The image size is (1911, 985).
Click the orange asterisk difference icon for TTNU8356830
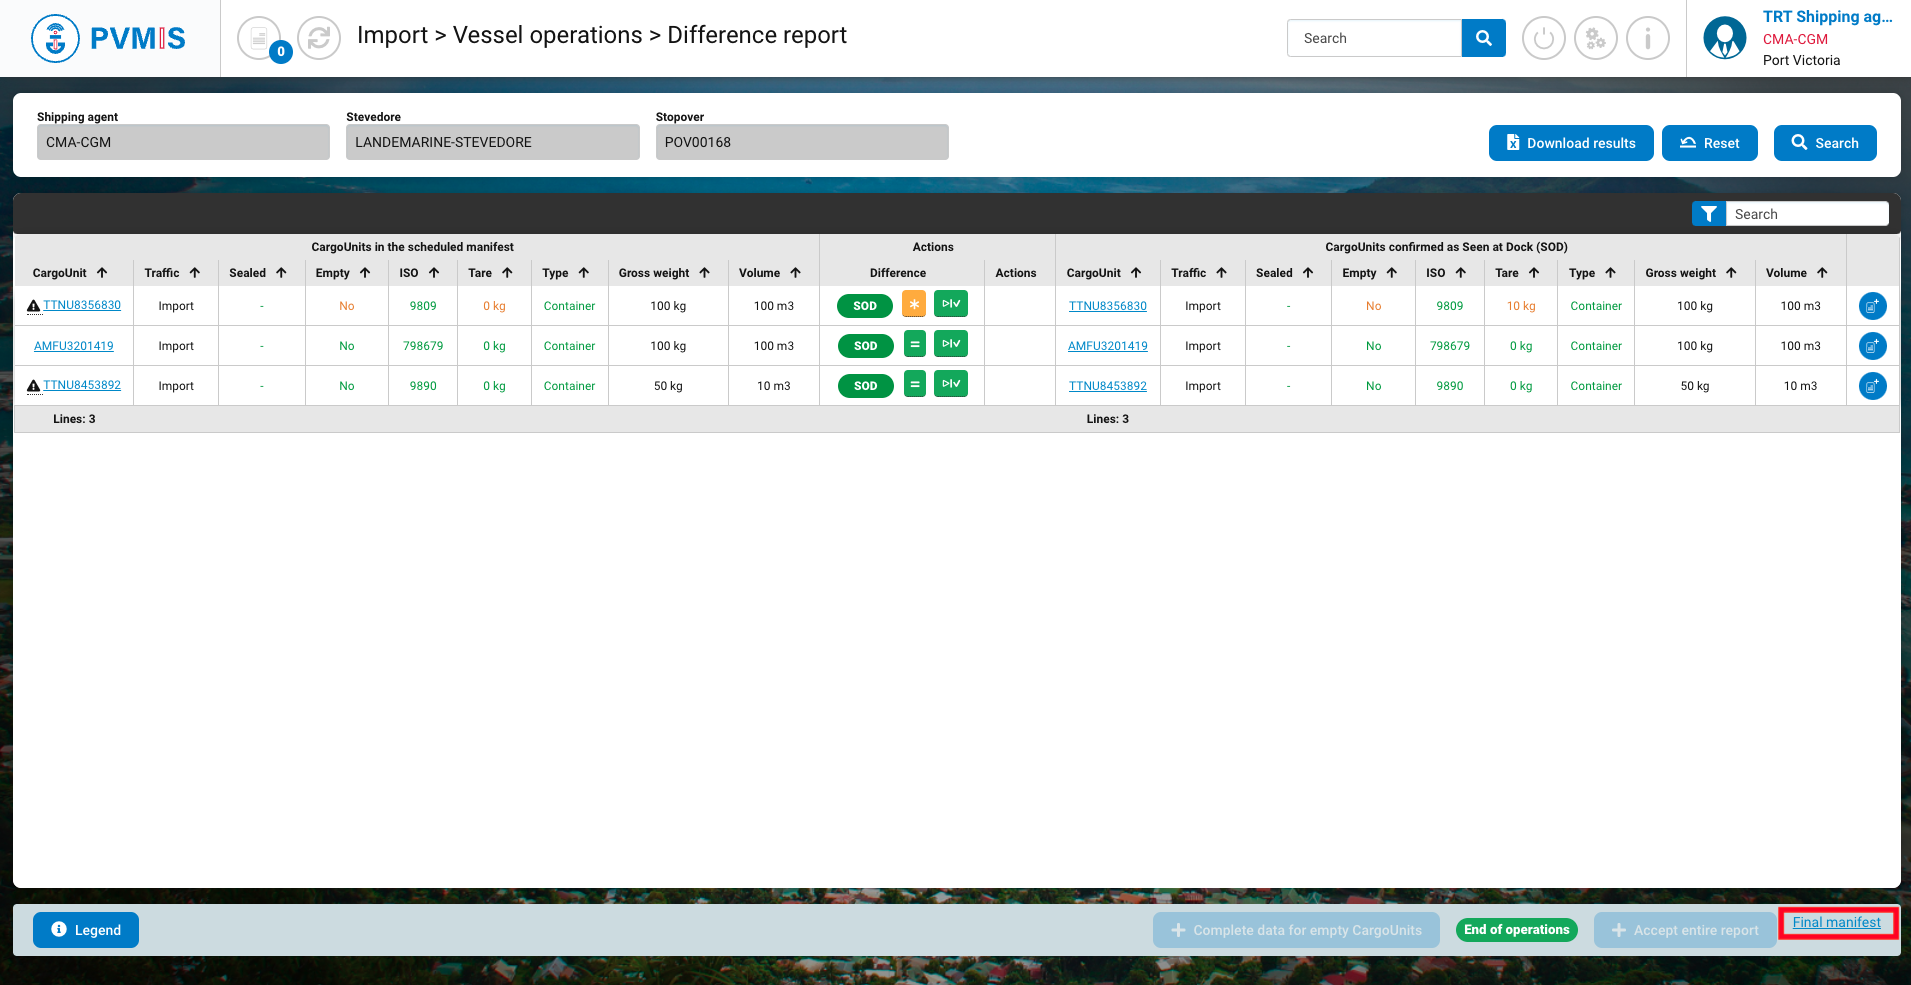pos(914,304)
